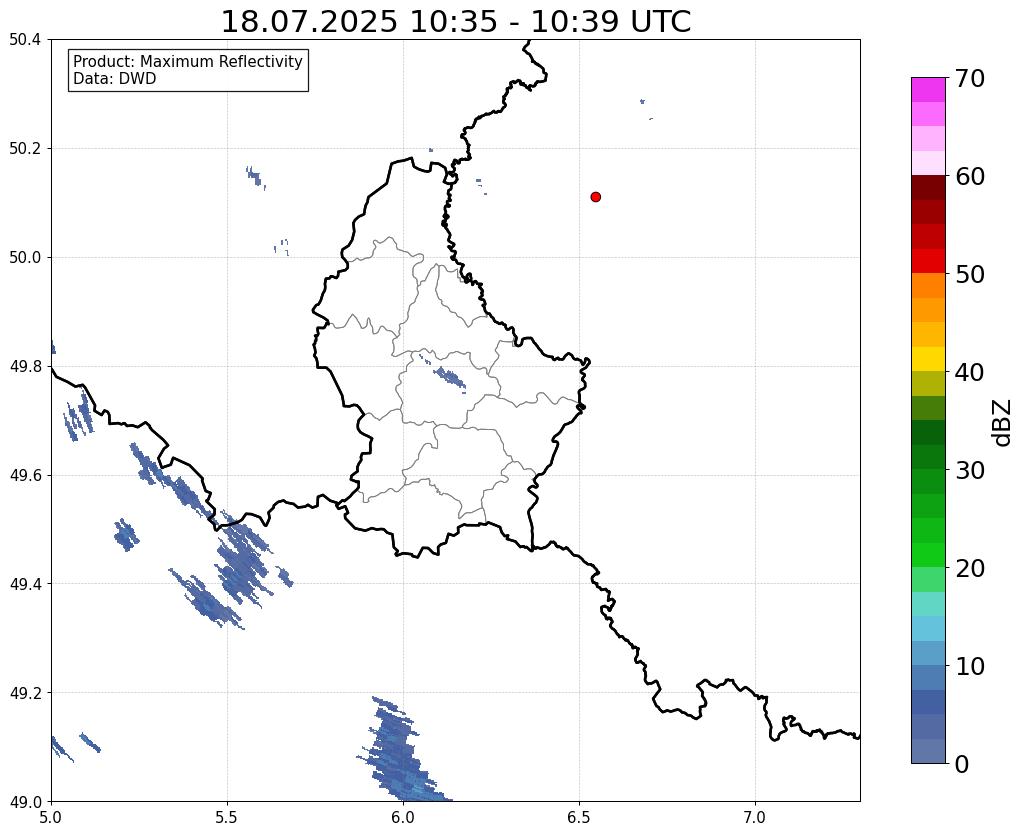Click longitude axis label 5.0
This screenshot has width=1023, height=834.
tap(51, 818)
